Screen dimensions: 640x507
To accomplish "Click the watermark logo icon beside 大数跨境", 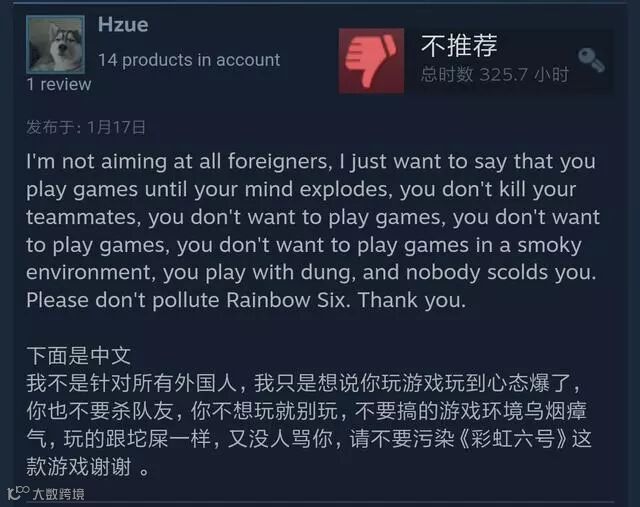I will [18, 492].
